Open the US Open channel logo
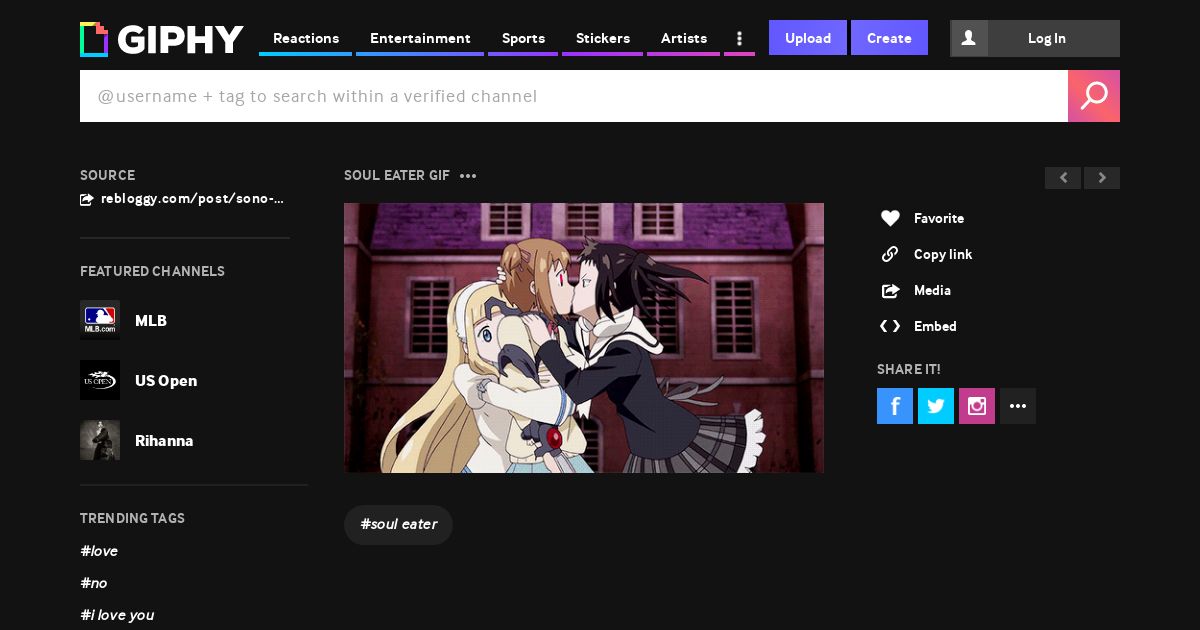 (100, 380)
